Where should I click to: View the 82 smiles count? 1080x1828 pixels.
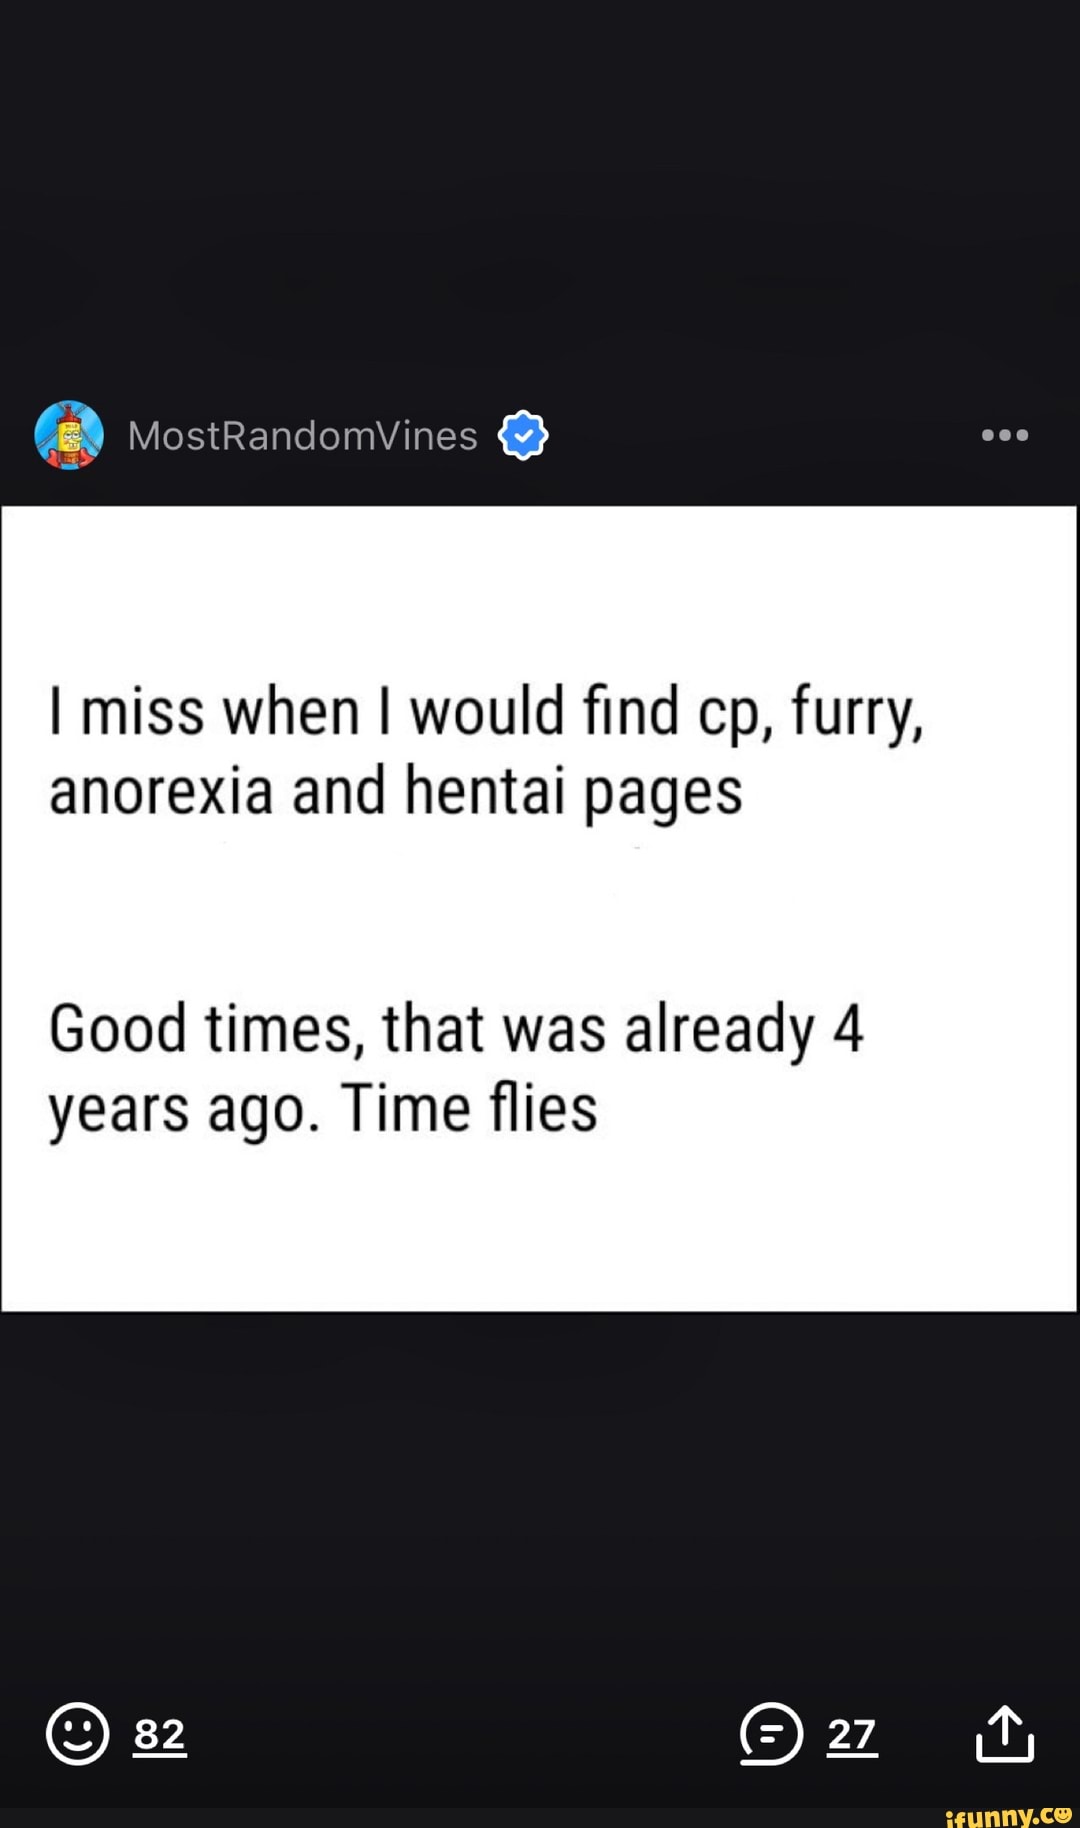[160, 1734]
